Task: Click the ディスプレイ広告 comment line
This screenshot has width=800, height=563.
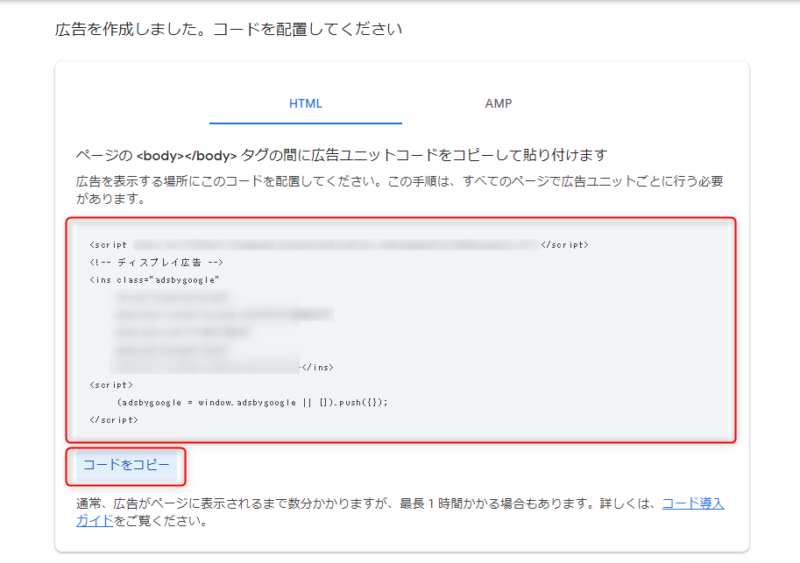Action: click(156, 262)
